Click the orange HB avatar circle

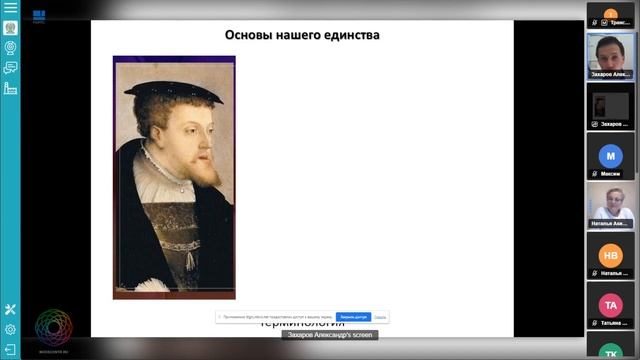click(611, 256)
